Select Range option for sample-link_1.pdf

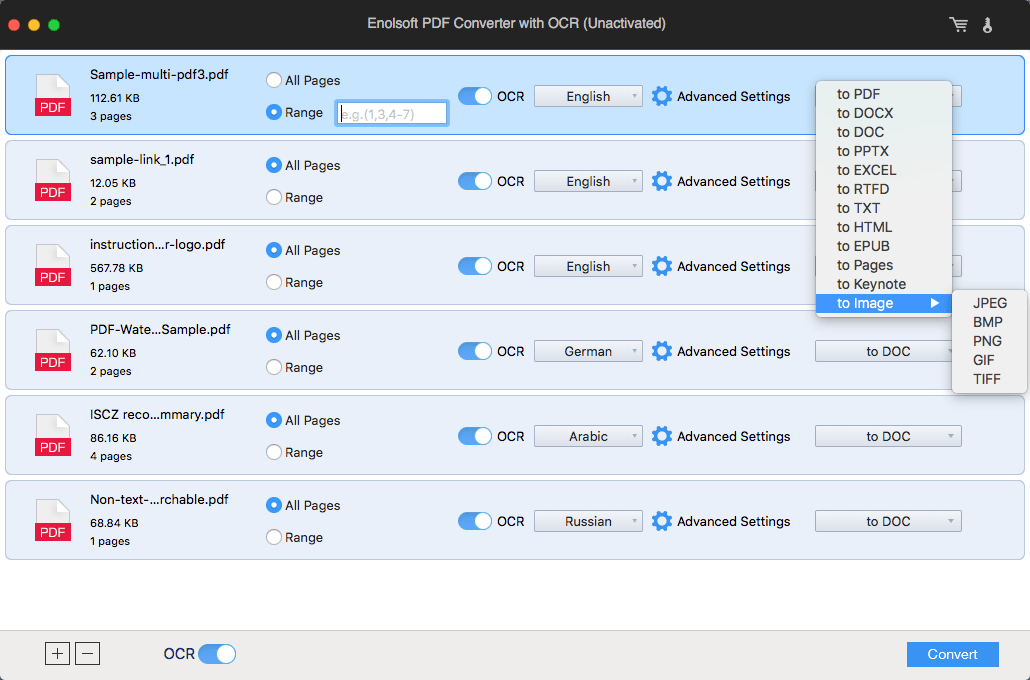pos(274,197)
